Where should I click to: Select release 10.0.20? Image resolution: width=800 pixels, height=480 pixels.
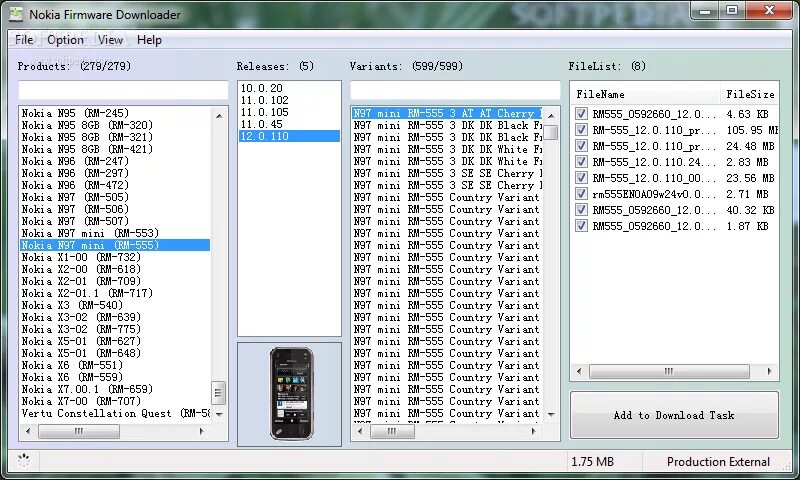click(289, 88)
